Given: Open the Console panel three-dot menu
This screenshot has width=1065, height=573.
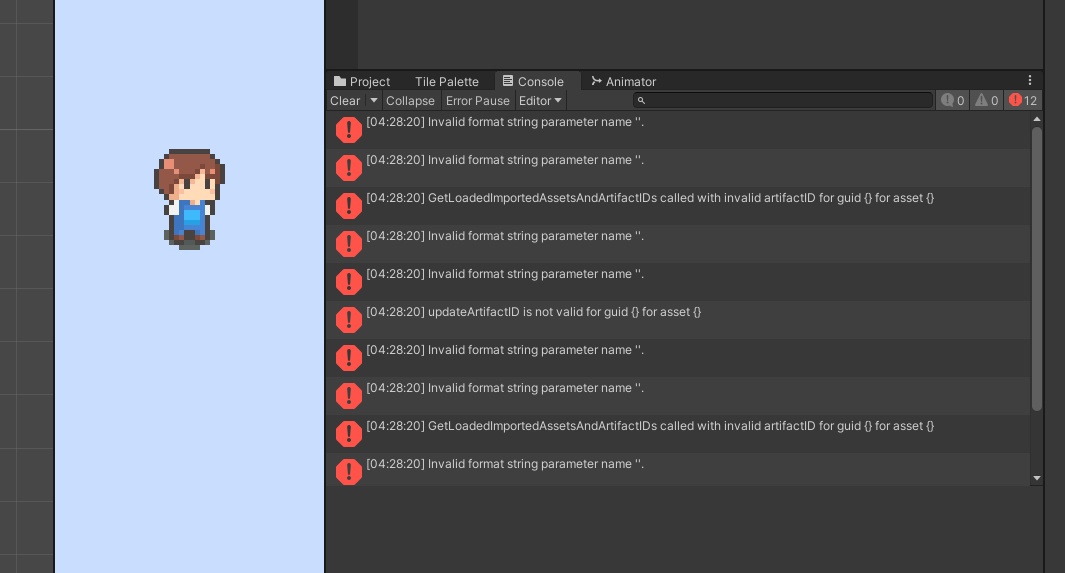Looking at the screenshot, I should (1030, 80).
